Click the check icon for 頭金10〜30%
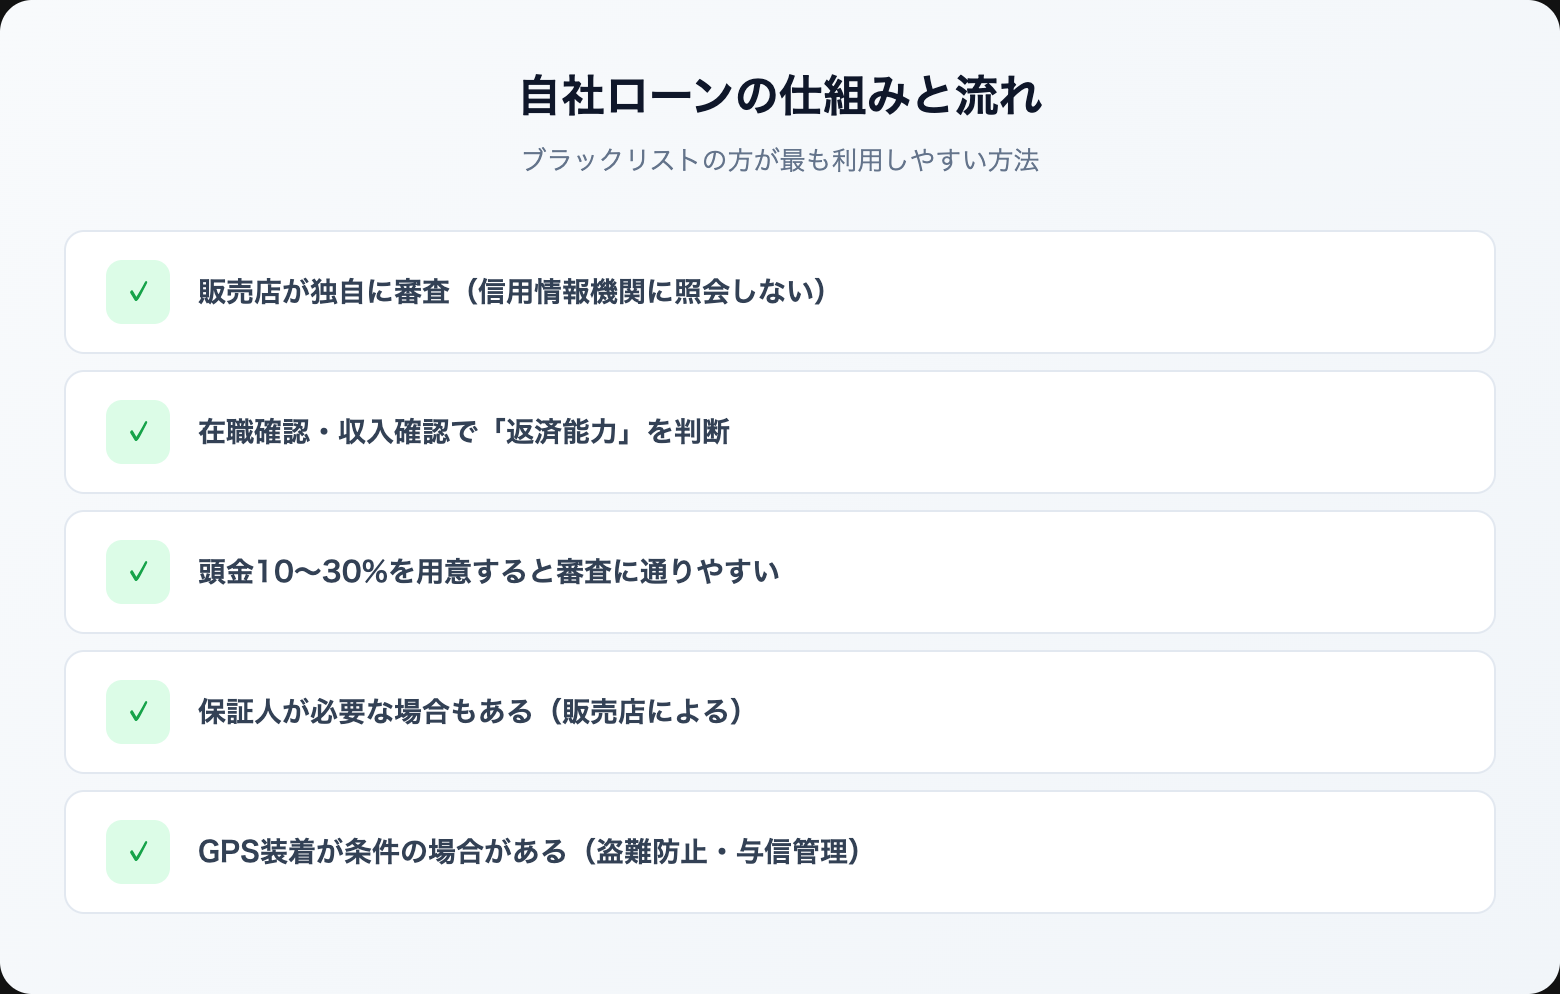Viewport: 1560px width, 994px height. click(x=138, y=572)
